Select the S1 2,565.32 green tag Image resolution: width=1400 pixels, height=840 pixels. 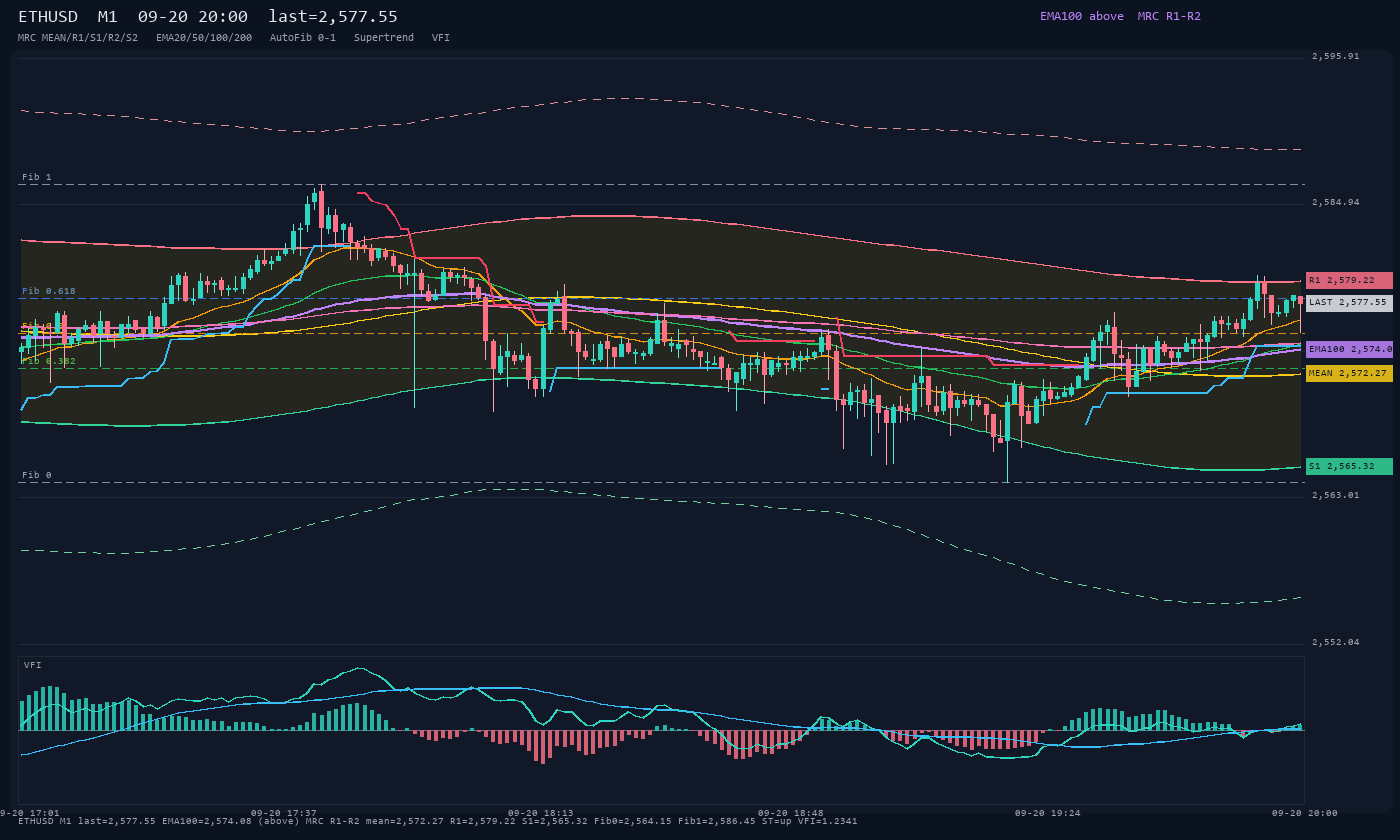1349,466
